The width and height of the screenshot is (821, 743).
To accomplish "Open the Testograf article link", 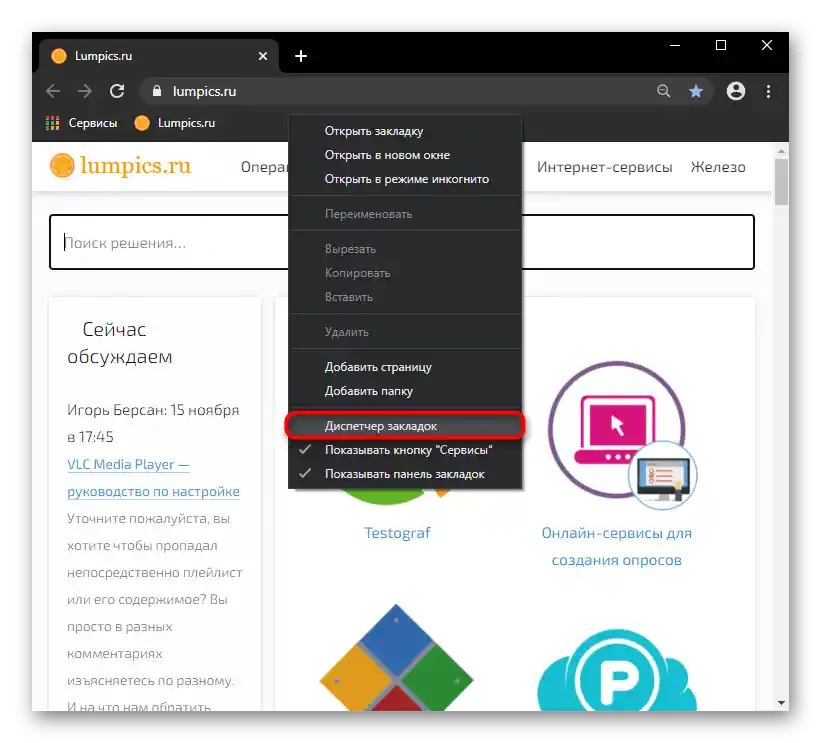I will point(397,533).
